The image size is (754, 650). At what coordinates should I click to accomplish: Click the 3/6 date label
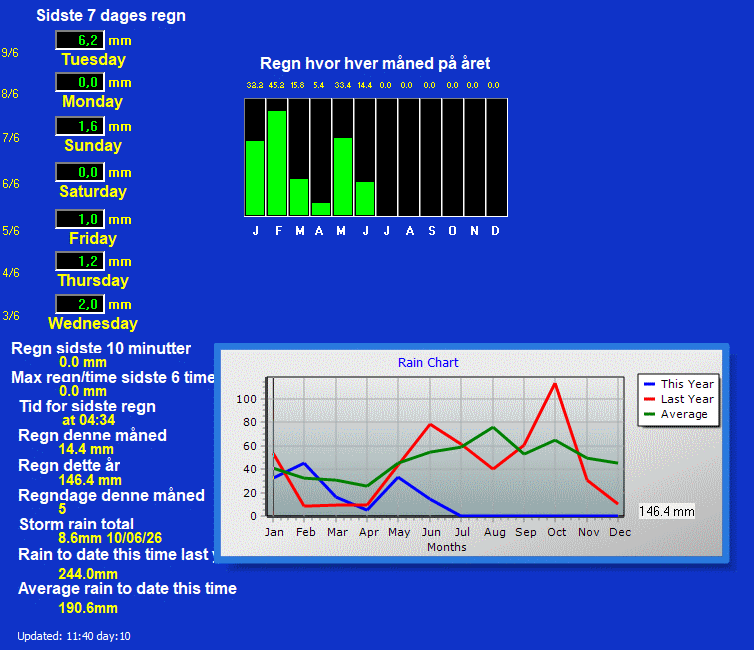11,316
